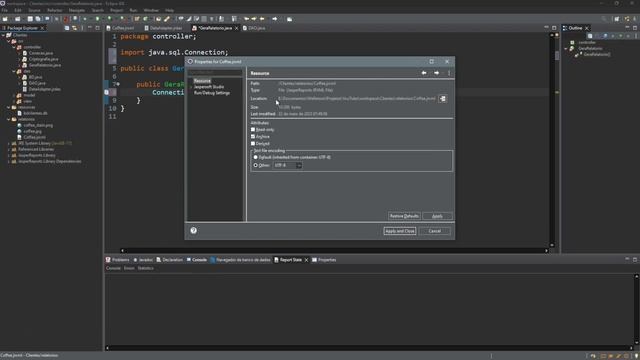Go forward in Properties page history

coord(436,73)
